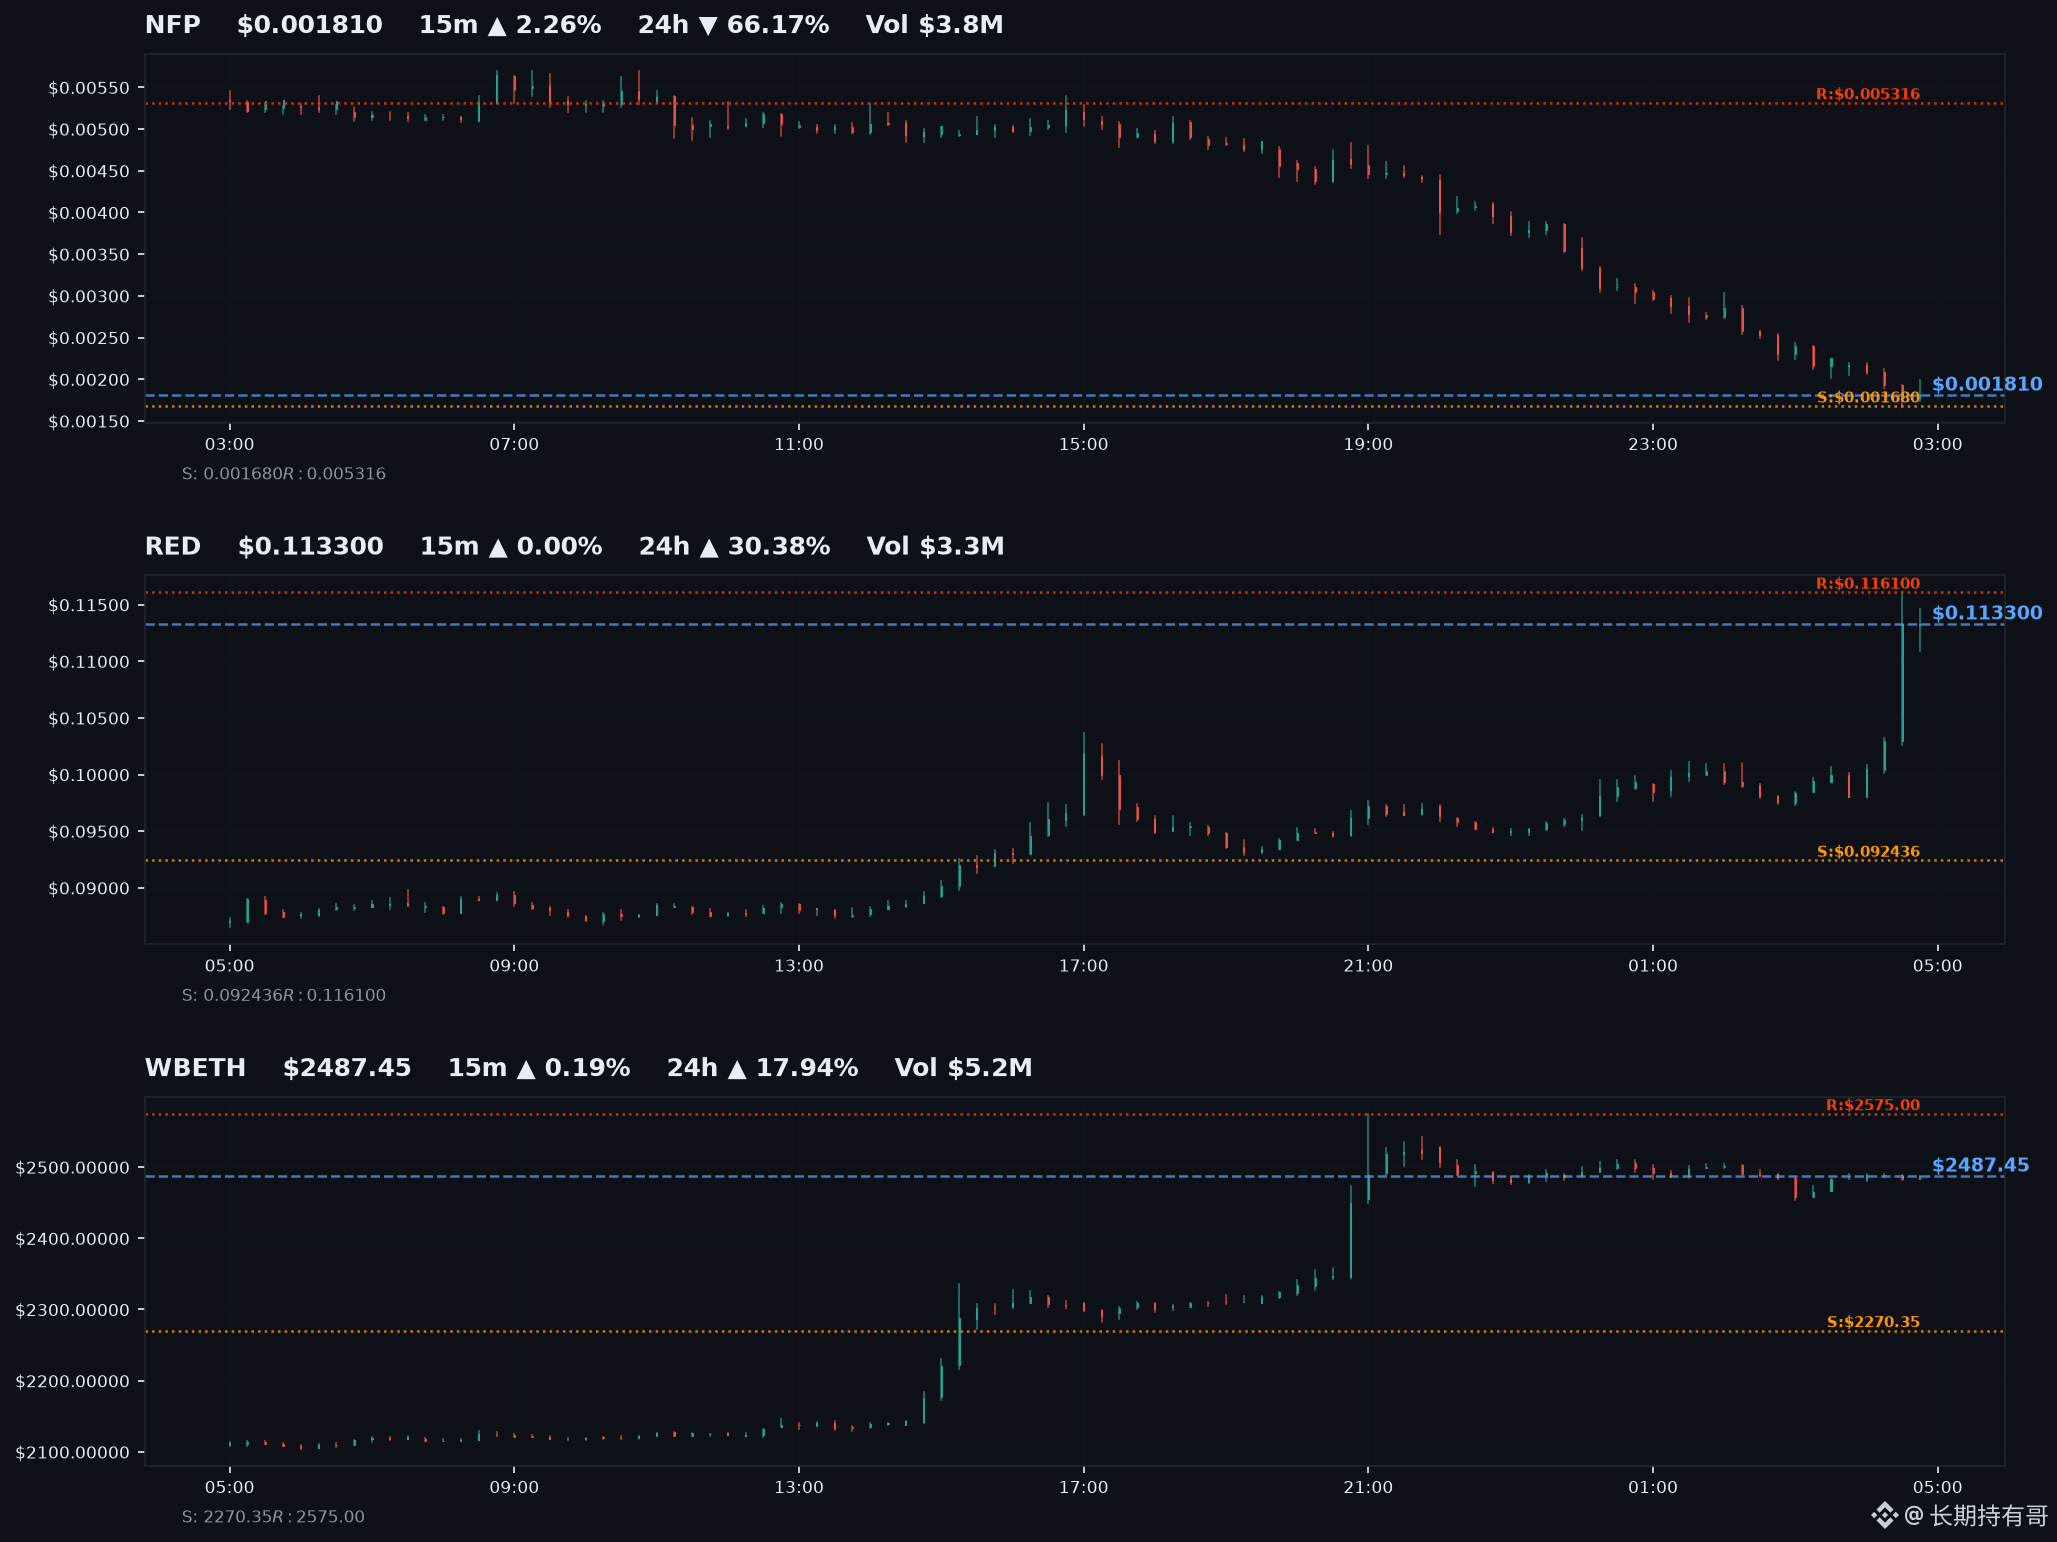Select the 01:00 time label on the WBETH chart
The width and height of the screenshot is (2057, 1542).
coord(1653,1487)
